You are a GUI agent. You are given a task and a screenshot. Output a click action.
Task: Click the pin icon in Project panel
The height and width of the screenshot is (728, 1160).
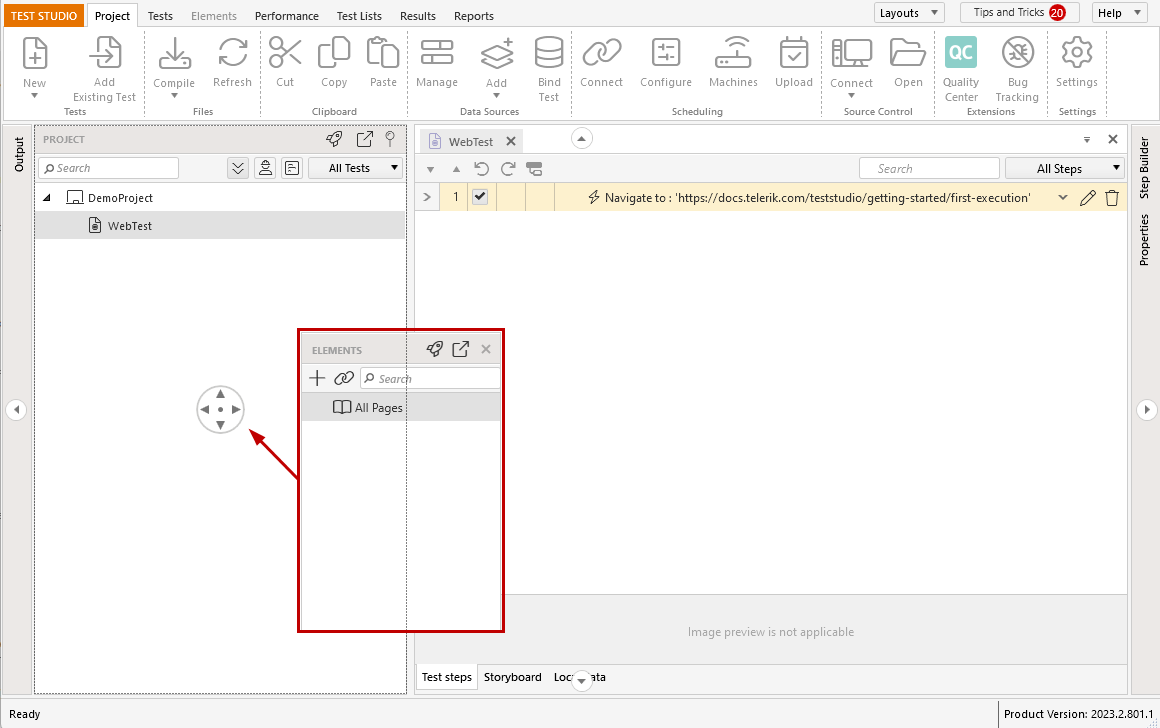click(x=390, y=138)
